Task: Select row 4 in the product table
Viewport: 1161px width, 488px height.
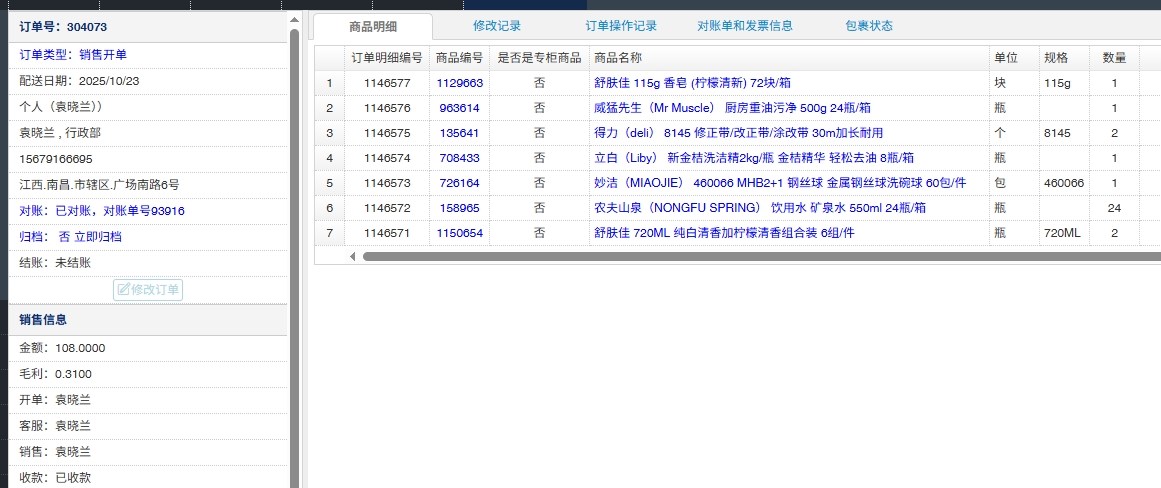Action: click(x=329, y=158)
